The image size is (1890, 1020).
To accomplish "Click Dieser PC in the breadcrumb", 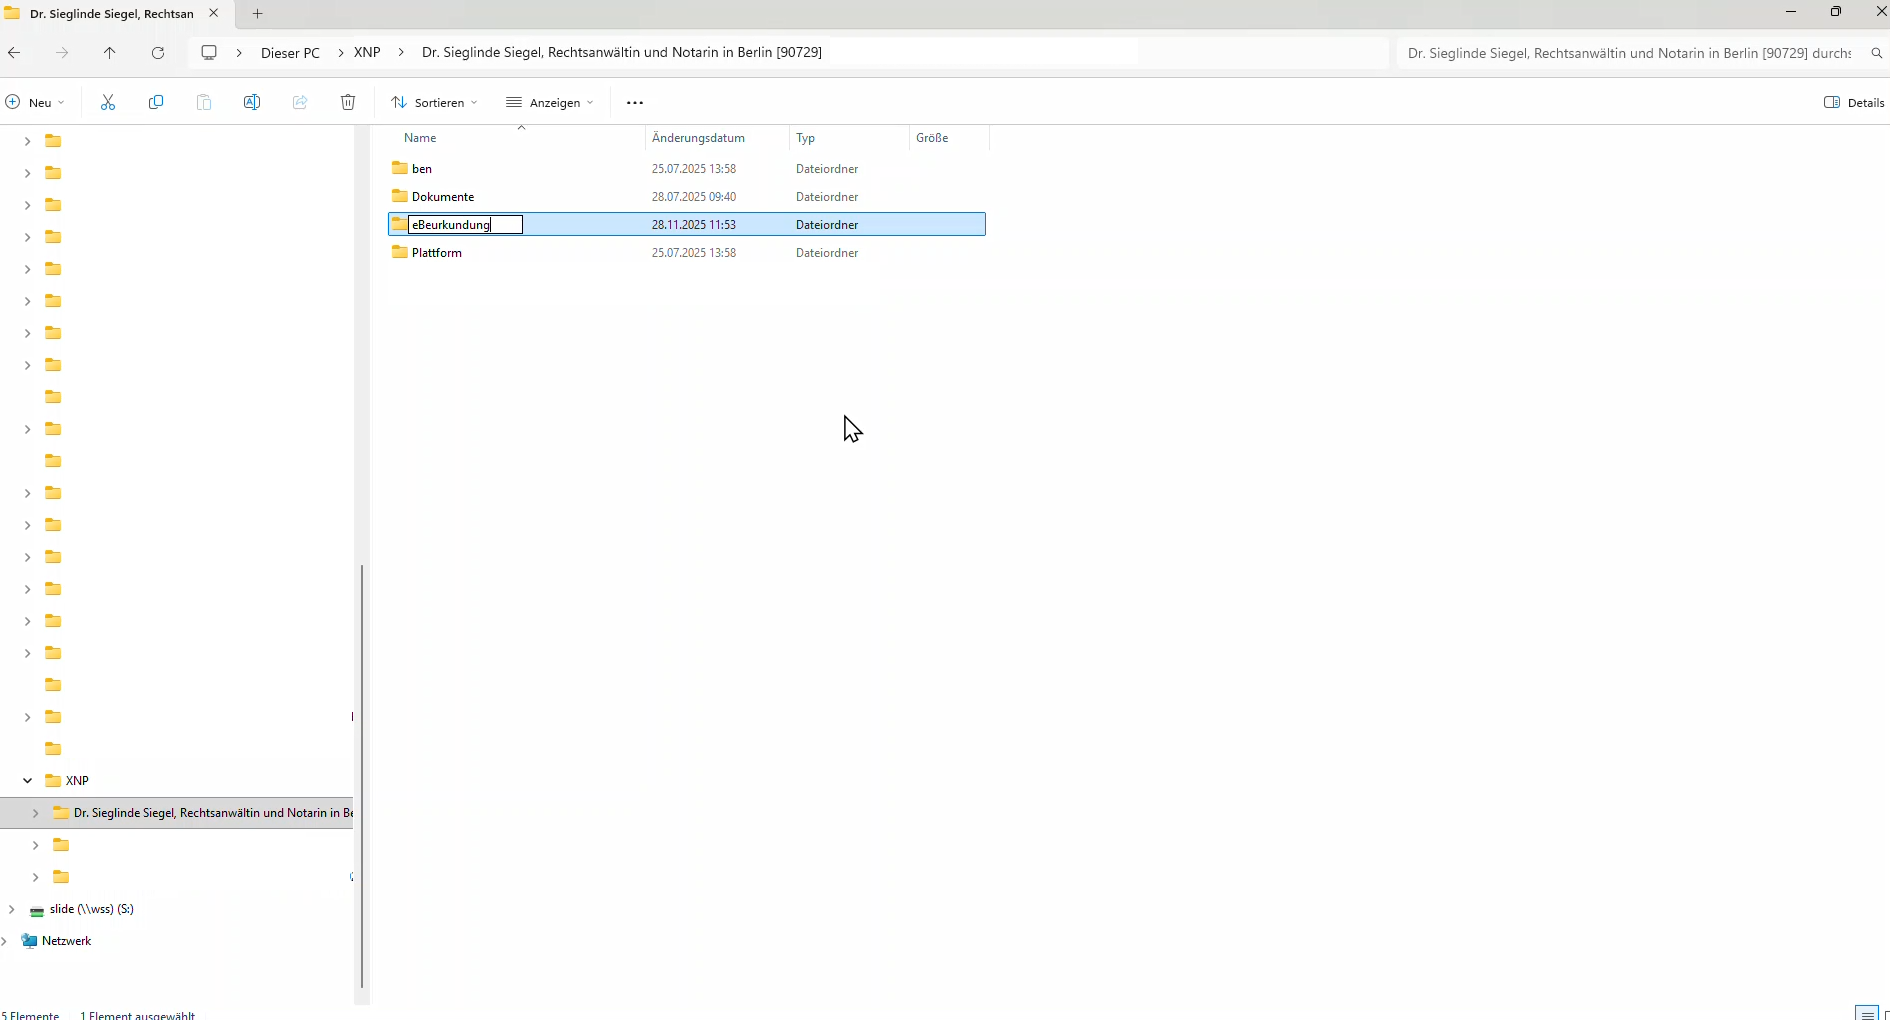I will 290,53.
